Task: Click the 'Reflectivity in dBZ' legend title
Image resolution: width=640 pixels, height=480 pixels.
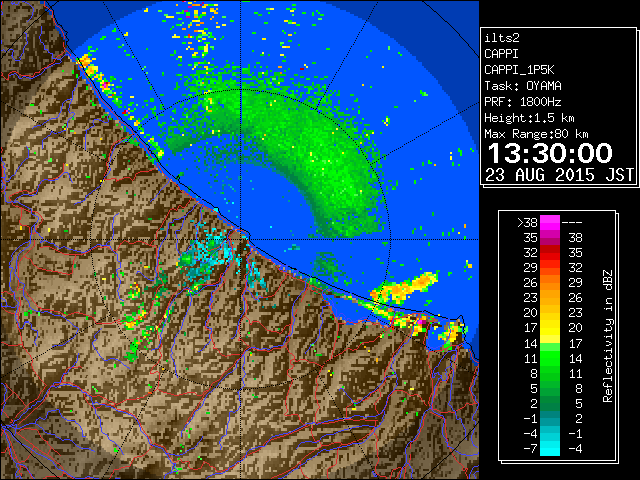Action: (608, 336)
